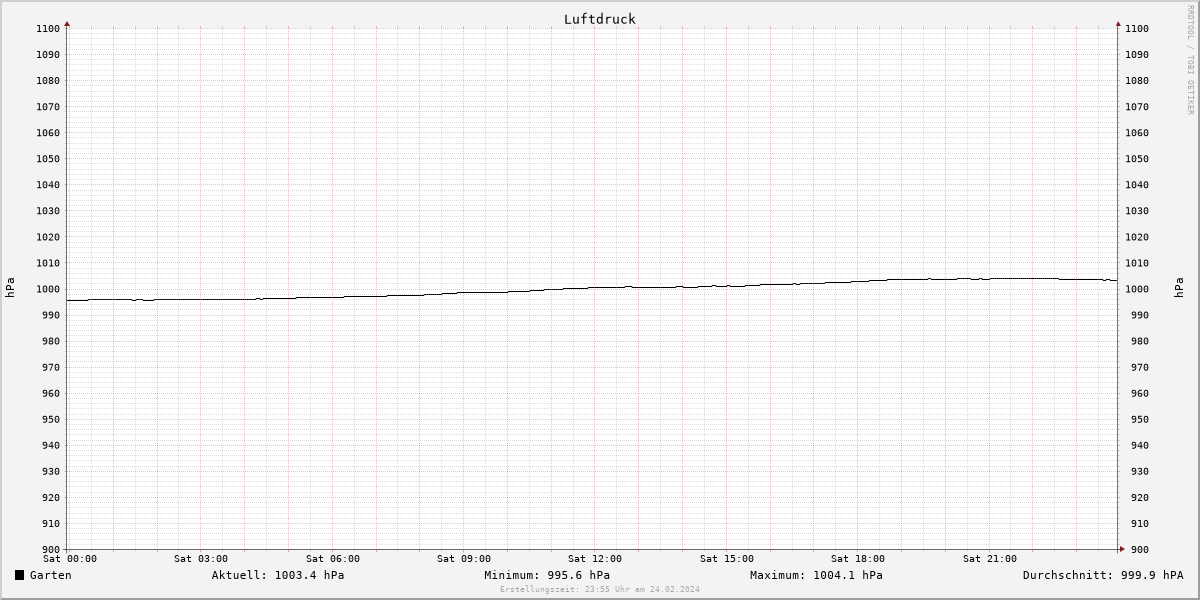Screen dimensions: 1200x600
Task: Click the 970 label on the left axis
Action: click(51, 367)
